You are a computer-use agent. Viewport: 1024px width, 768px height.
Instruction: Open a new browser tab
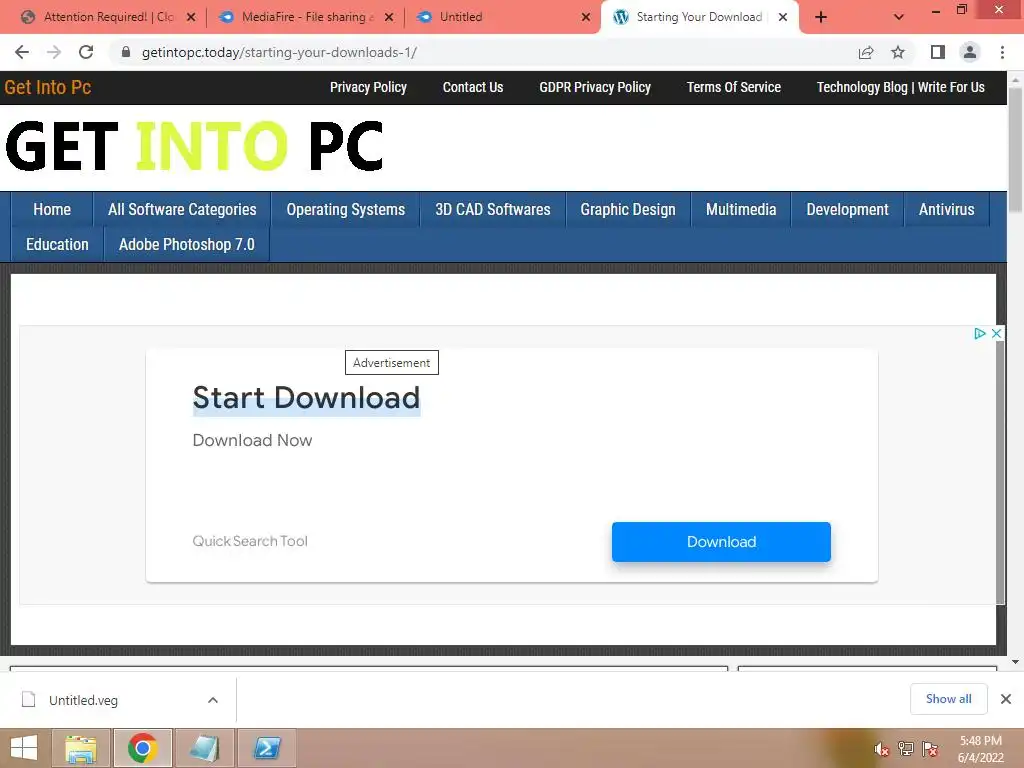pyautogui.click(x=821, y=17)
